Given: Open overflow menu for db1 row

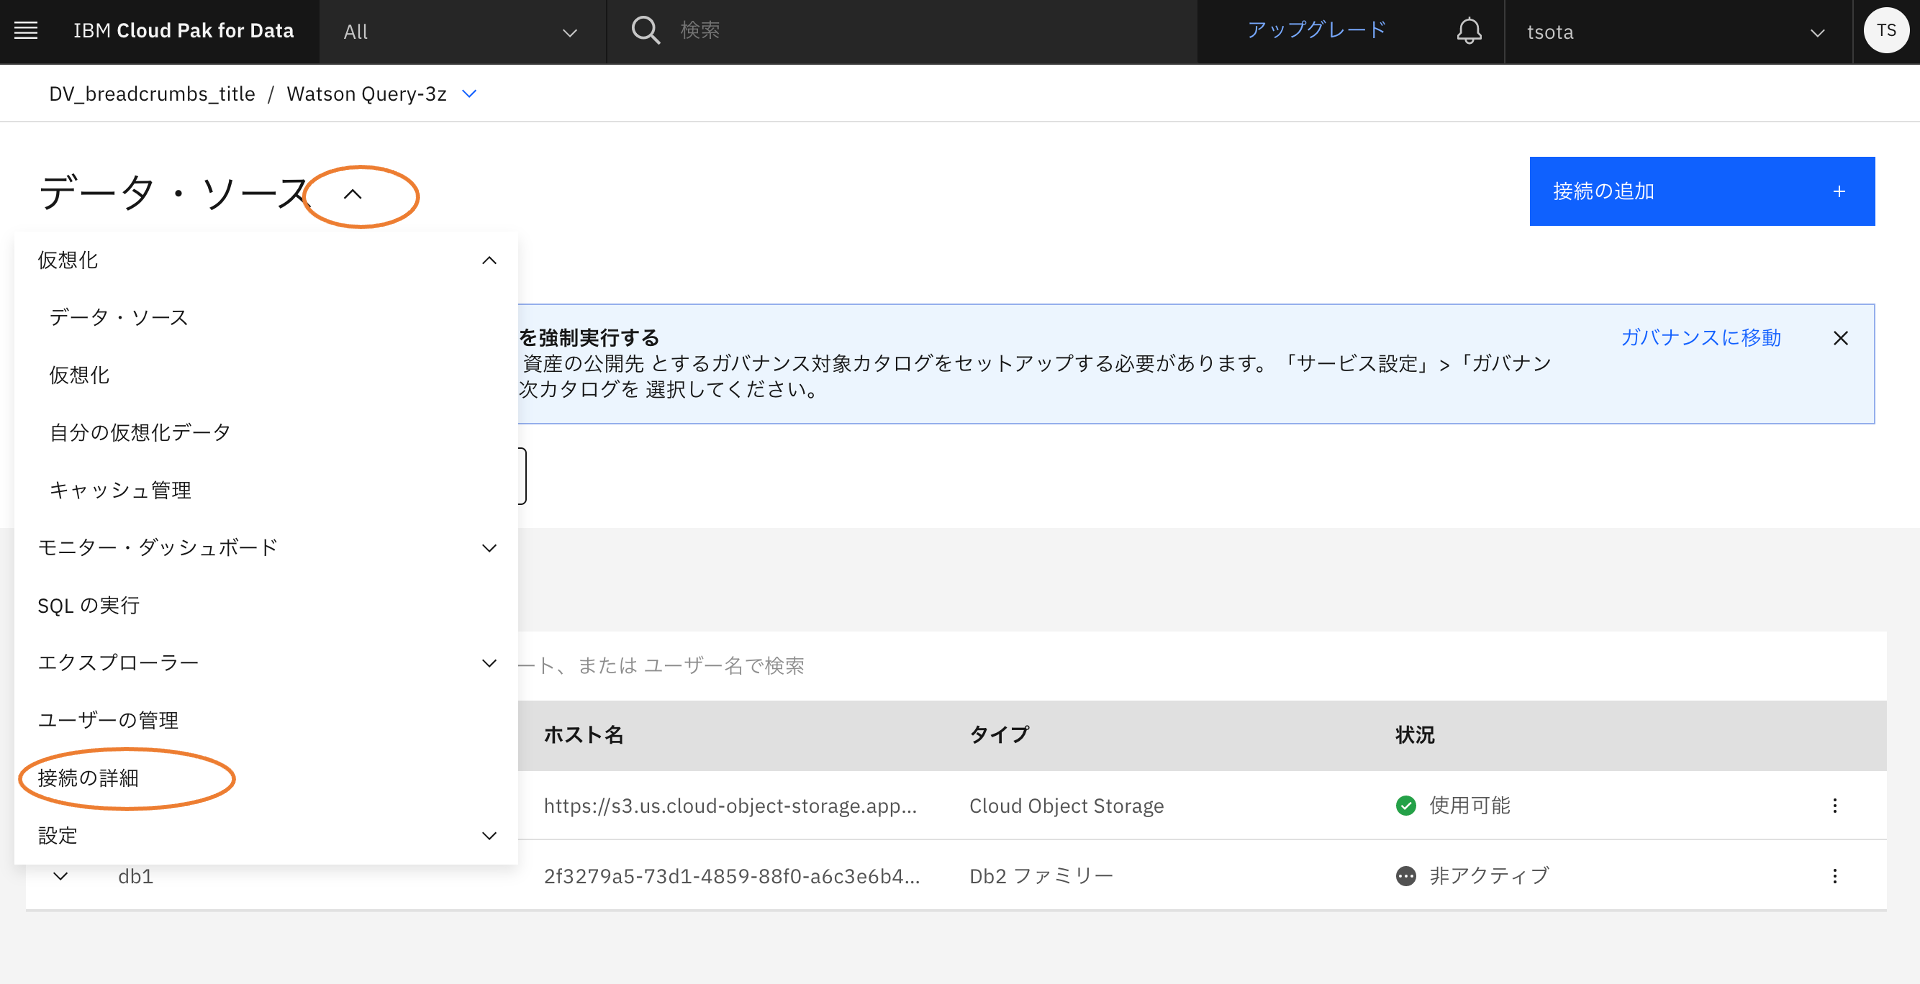Looking at the screenshot, I should tap(1834, 876).
